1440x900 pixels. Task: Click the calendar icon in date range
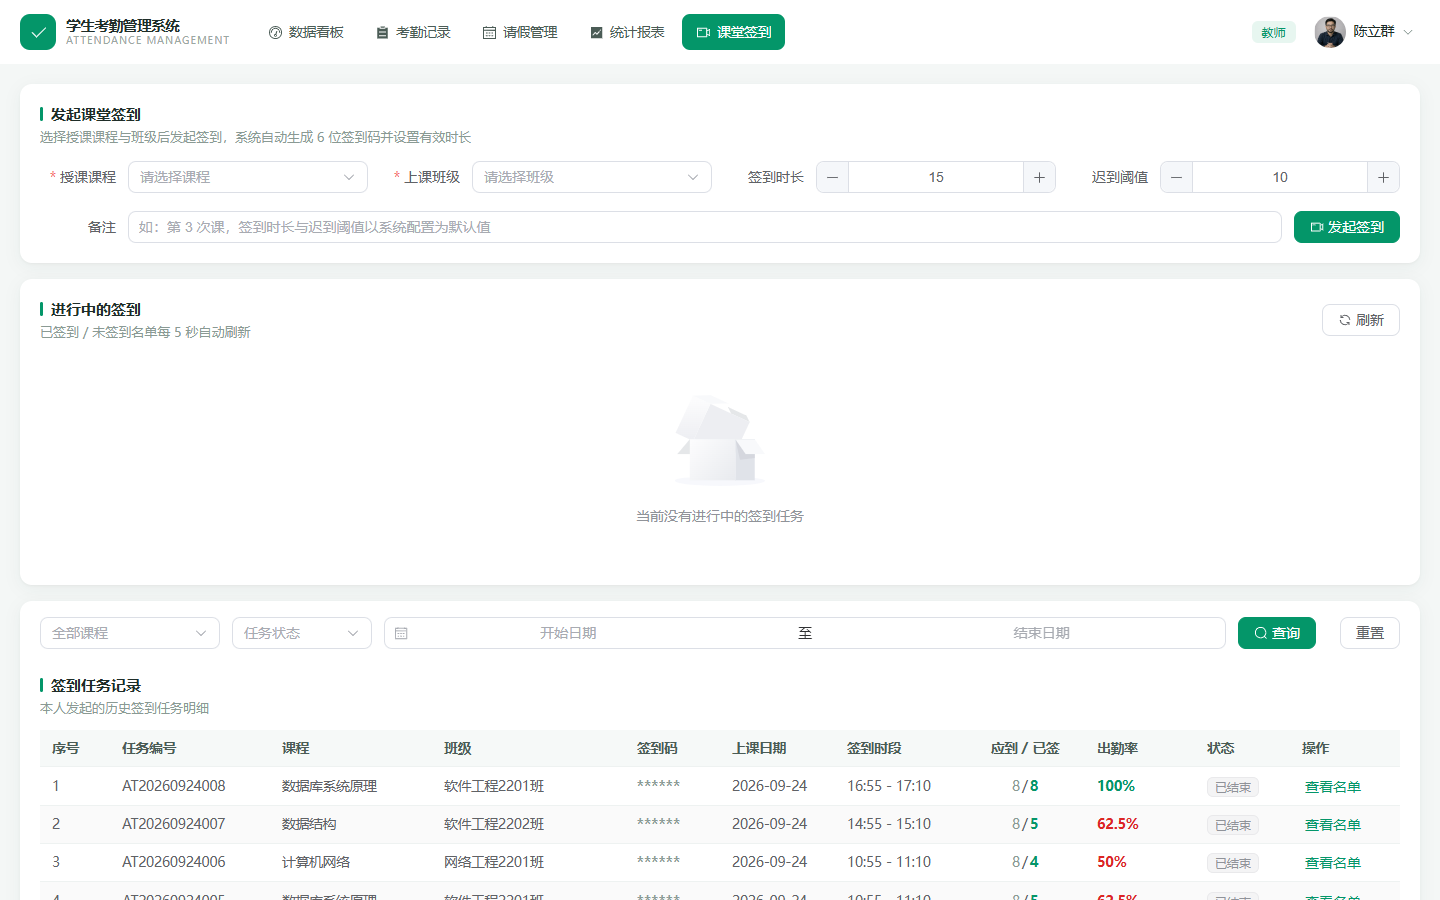pos(401,633)
